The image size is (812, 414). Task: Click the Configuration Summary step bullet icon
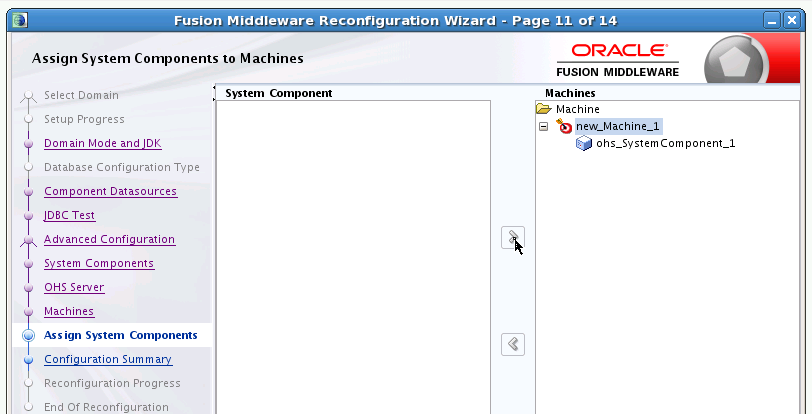click(28, 360)
